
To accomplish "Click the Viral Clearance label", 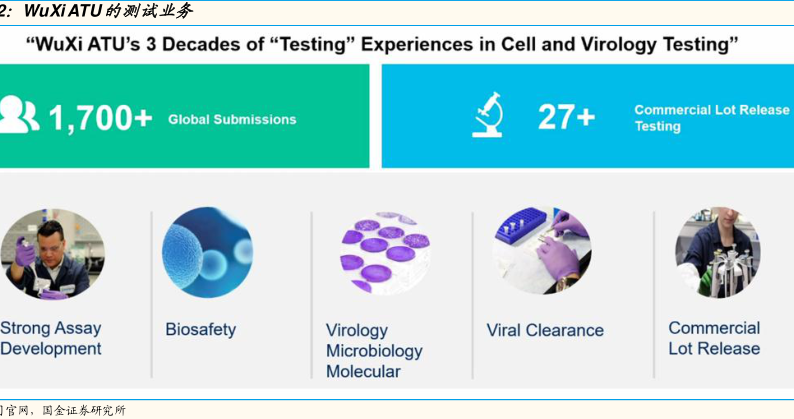I will click(x=545, y=330).
